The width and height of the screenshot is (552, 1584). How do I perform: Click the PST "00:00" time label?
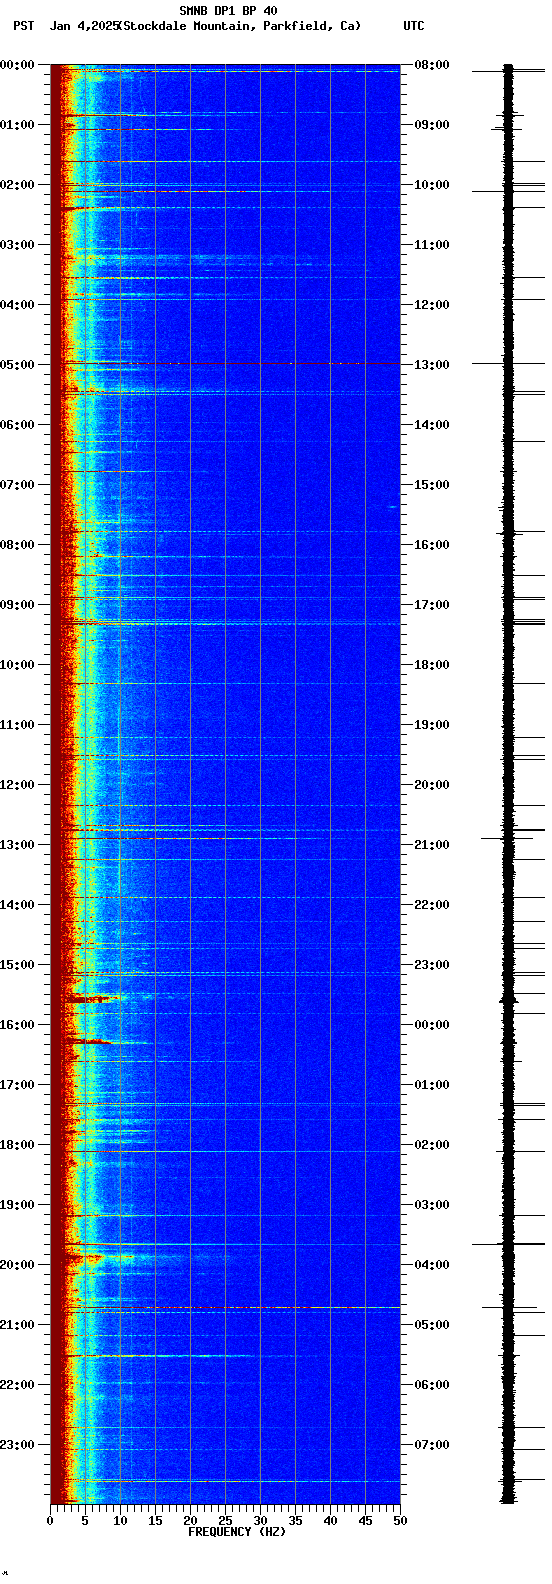pyautogui.click(x=17, y=65)
